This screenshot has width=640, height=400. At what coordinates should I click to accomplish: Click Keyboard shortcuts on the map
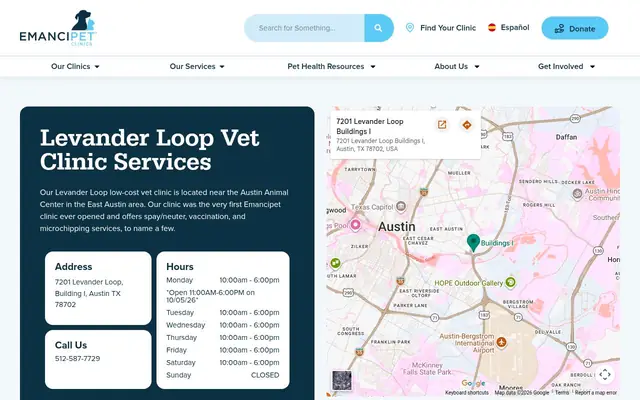point(467,393)
